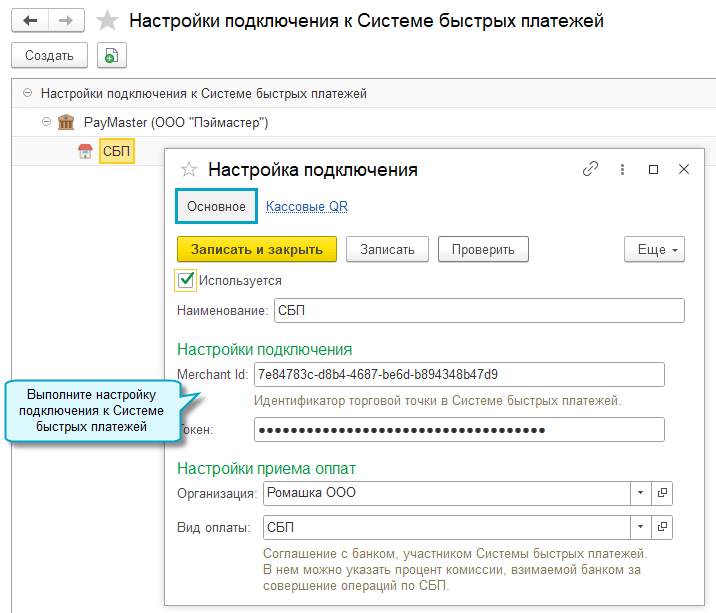Screen dimensions: 716x613
Task: Star the Настройка подключения dialog
Action: (189, 169)
